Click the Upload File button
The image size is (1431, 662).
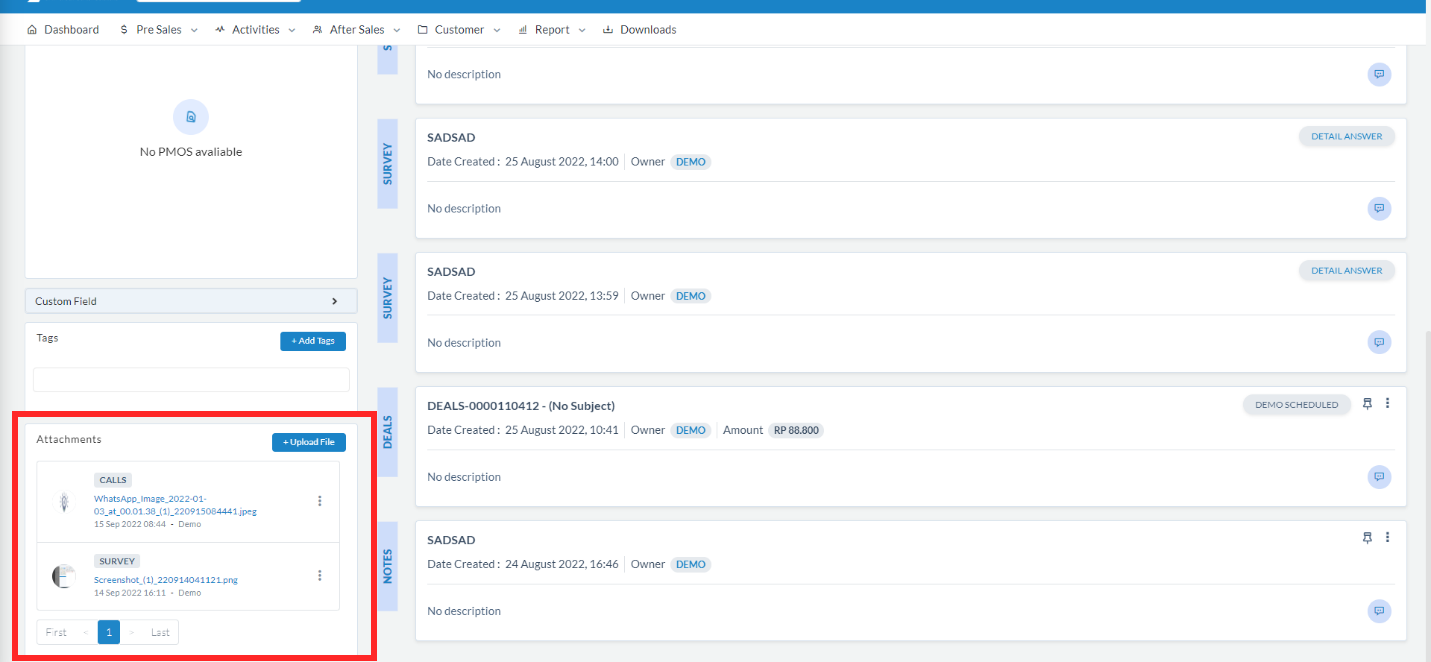pos(309,442)
